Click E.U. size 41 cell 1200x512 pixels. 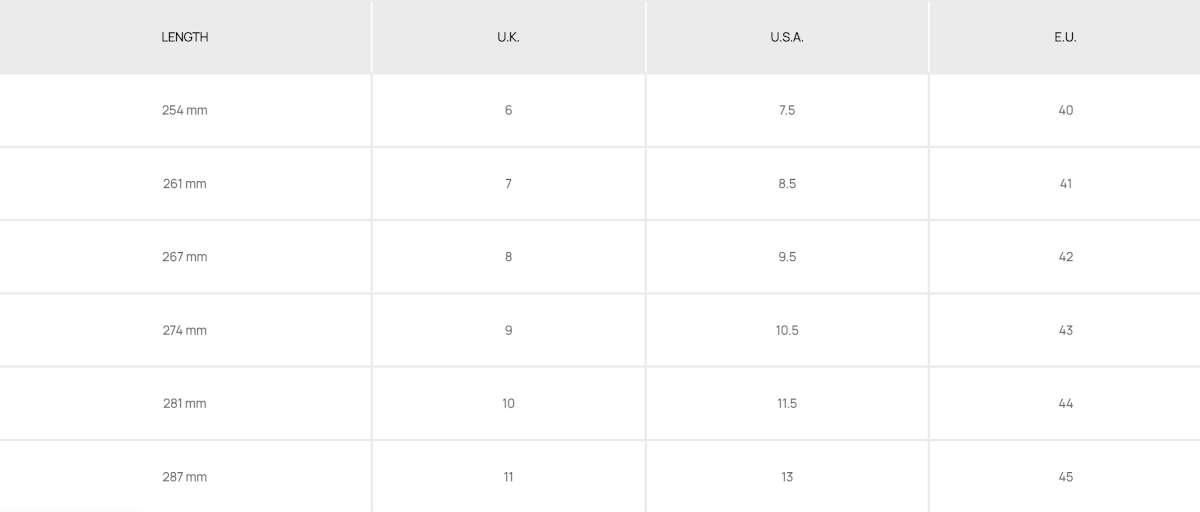[x=1065, y=184]
